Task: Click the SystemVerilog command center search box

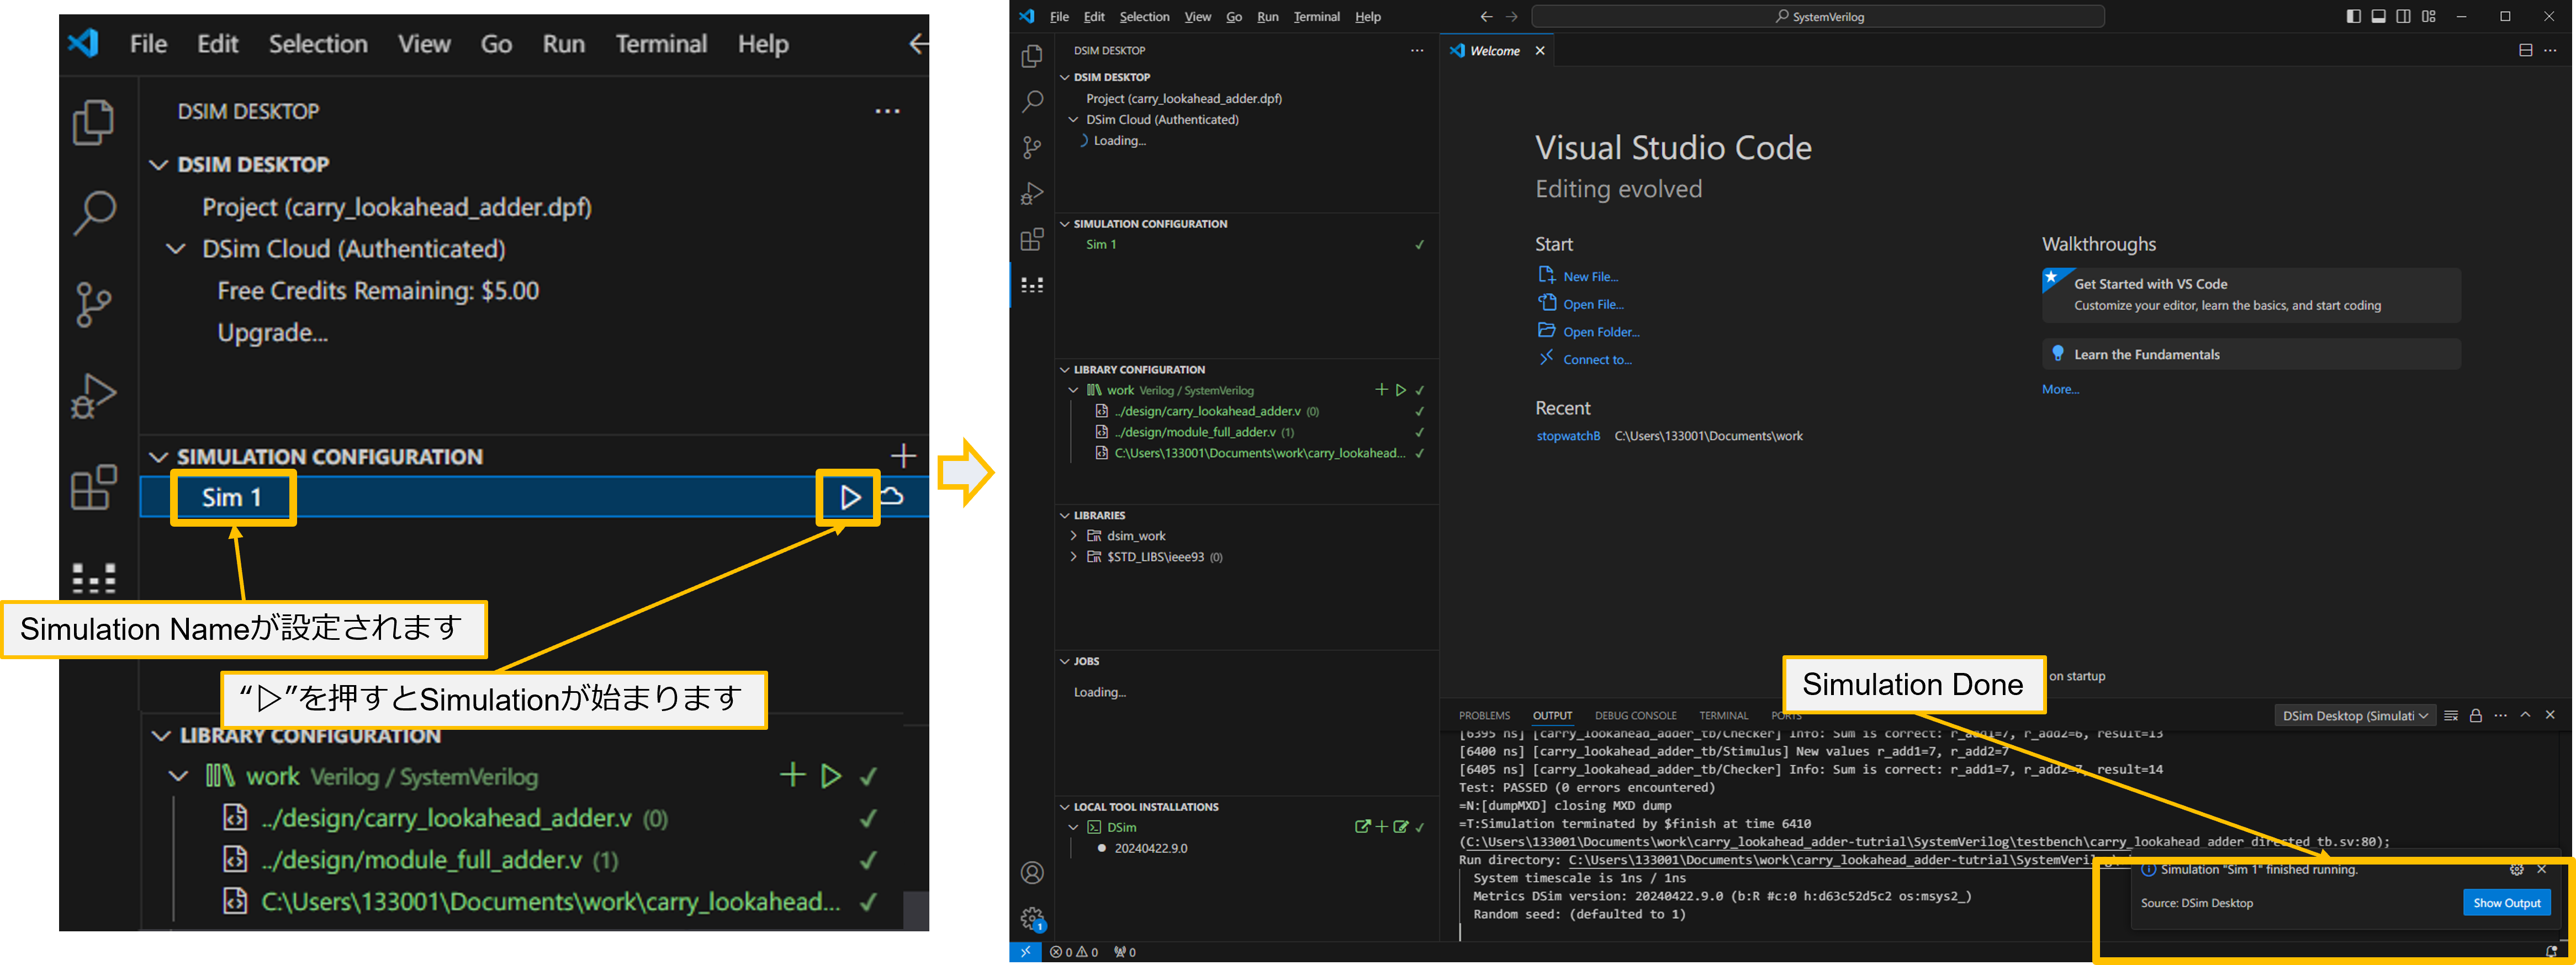Action: (x=1817, y=16)
